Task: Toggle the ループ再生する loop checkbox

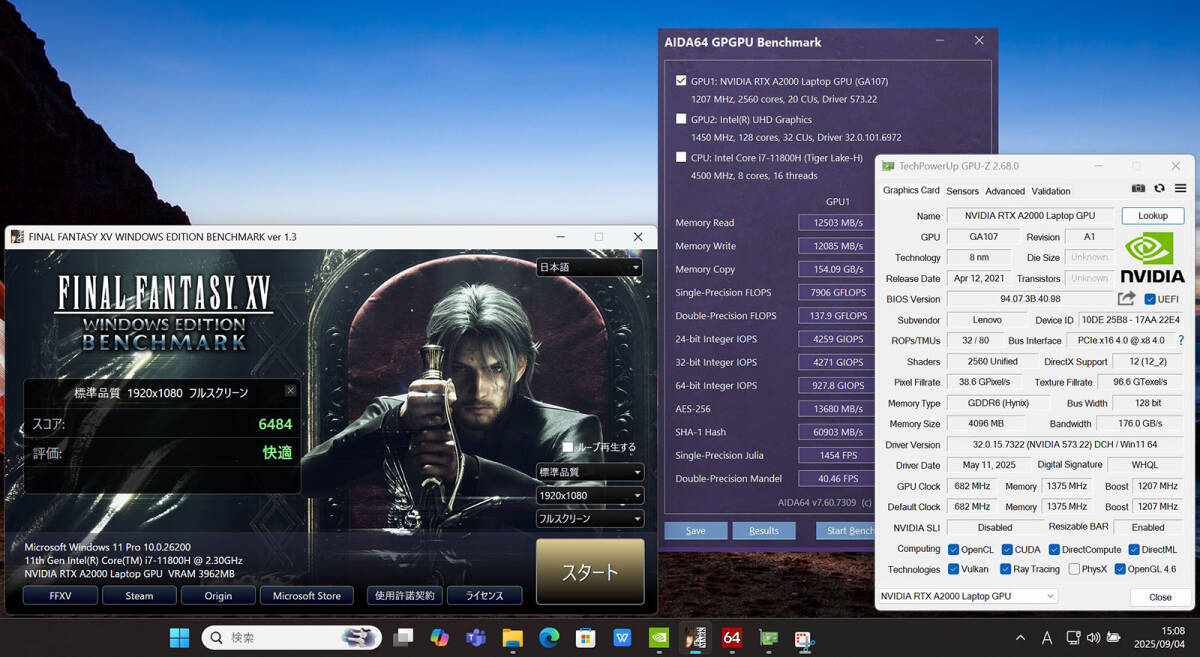Action: click(x=568, y=447)
